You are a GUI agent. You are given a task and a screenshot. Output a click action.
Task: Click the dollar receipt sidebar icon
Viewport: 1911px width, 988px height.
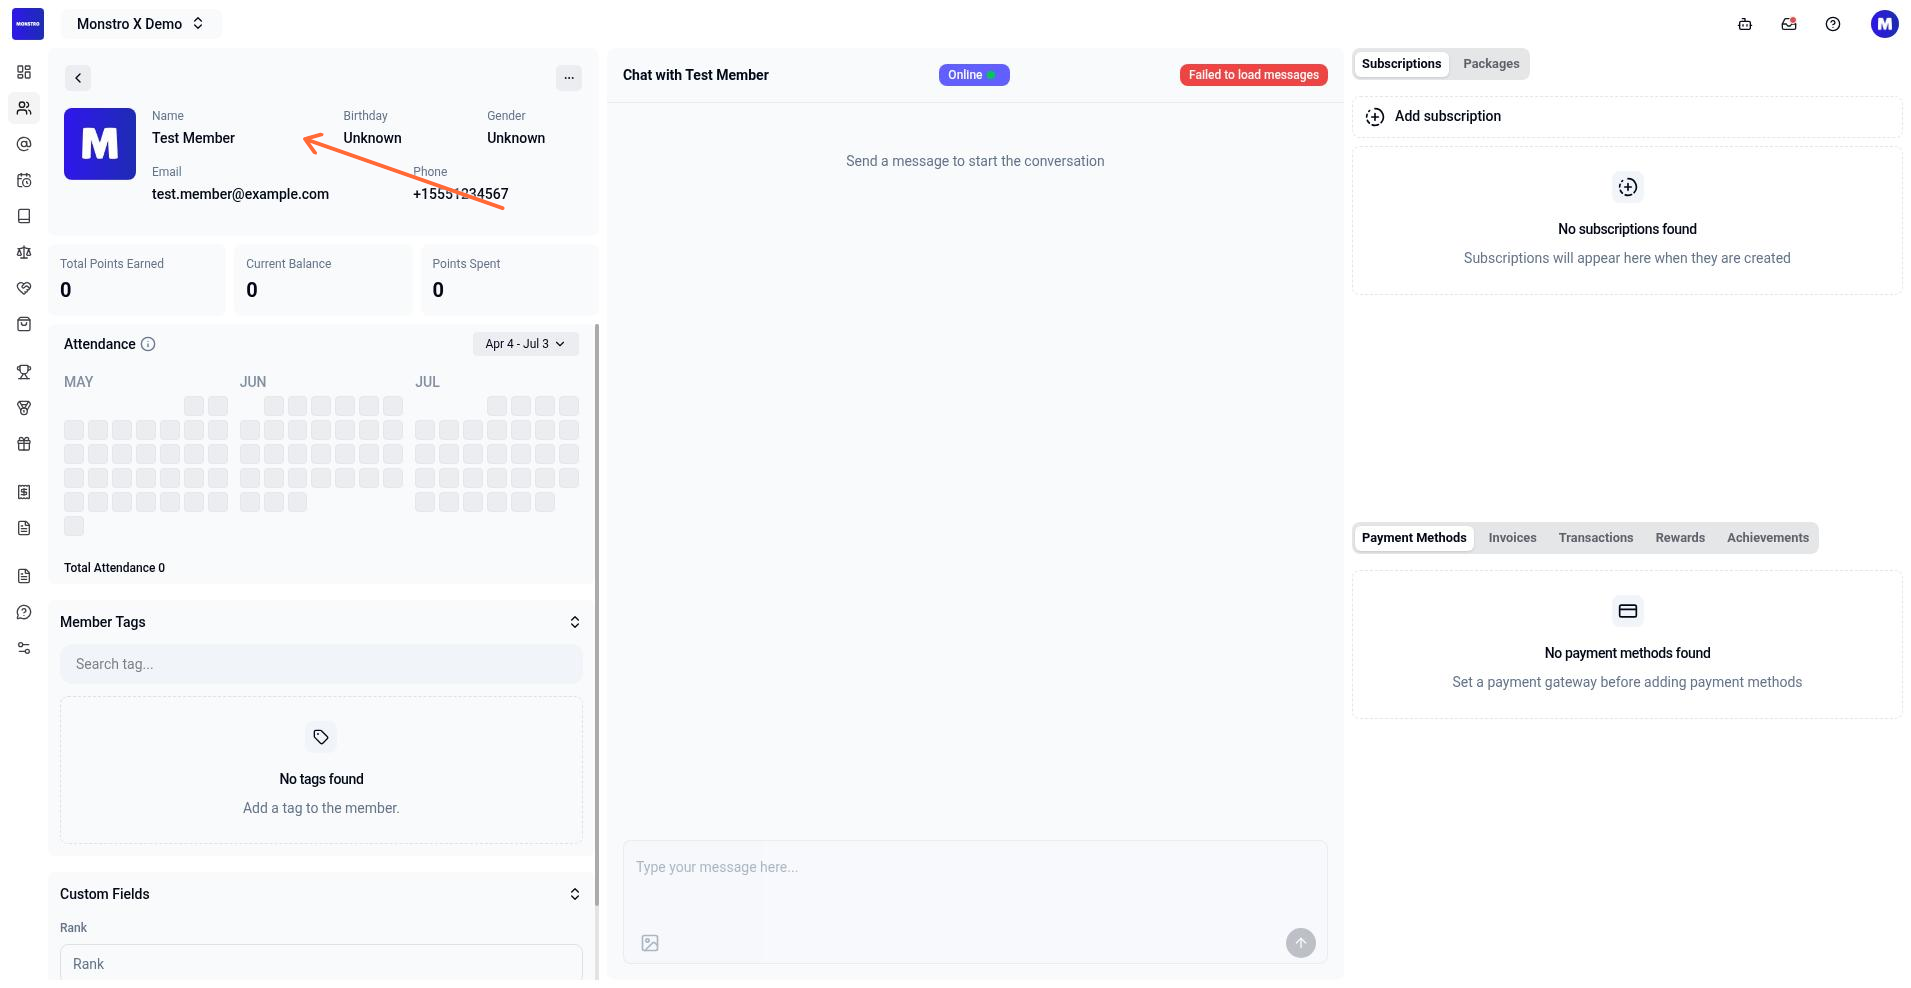tap(24, 492)
